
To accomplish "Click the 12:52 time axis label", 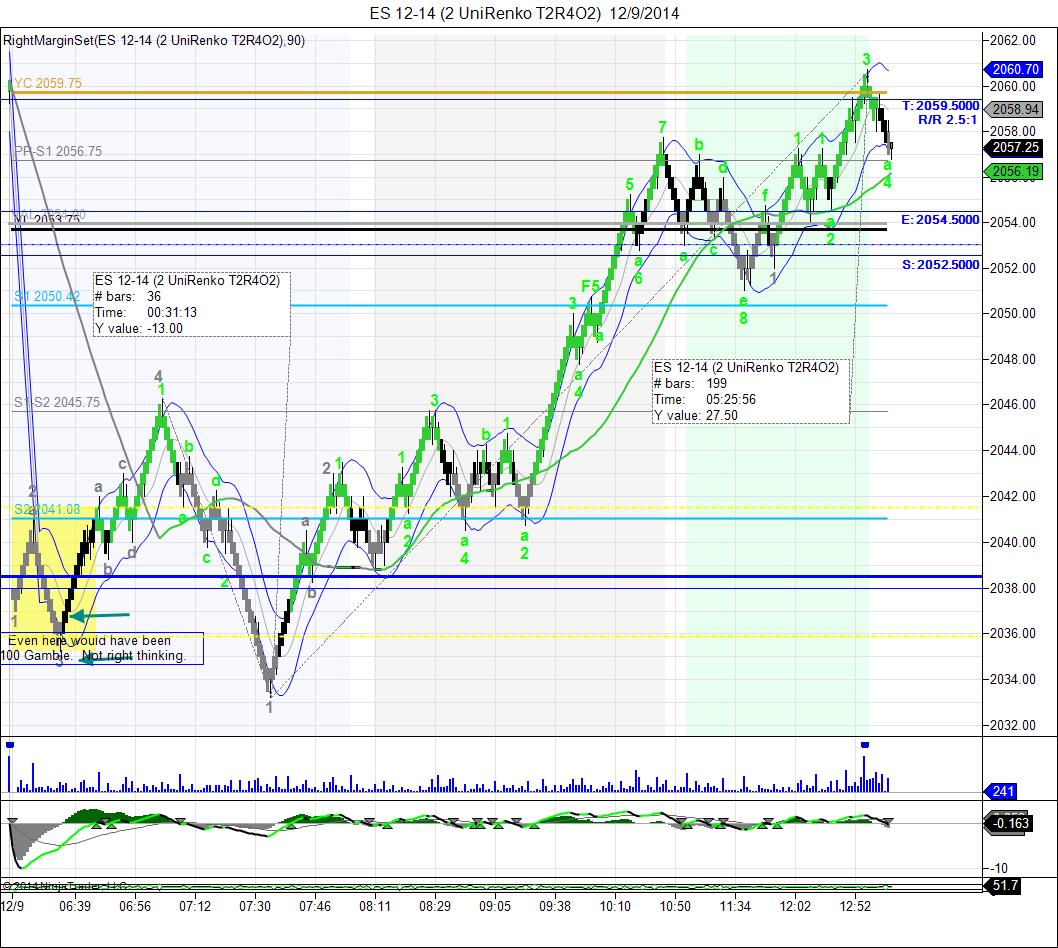I will pyautogui.click(x=856, y=906).
